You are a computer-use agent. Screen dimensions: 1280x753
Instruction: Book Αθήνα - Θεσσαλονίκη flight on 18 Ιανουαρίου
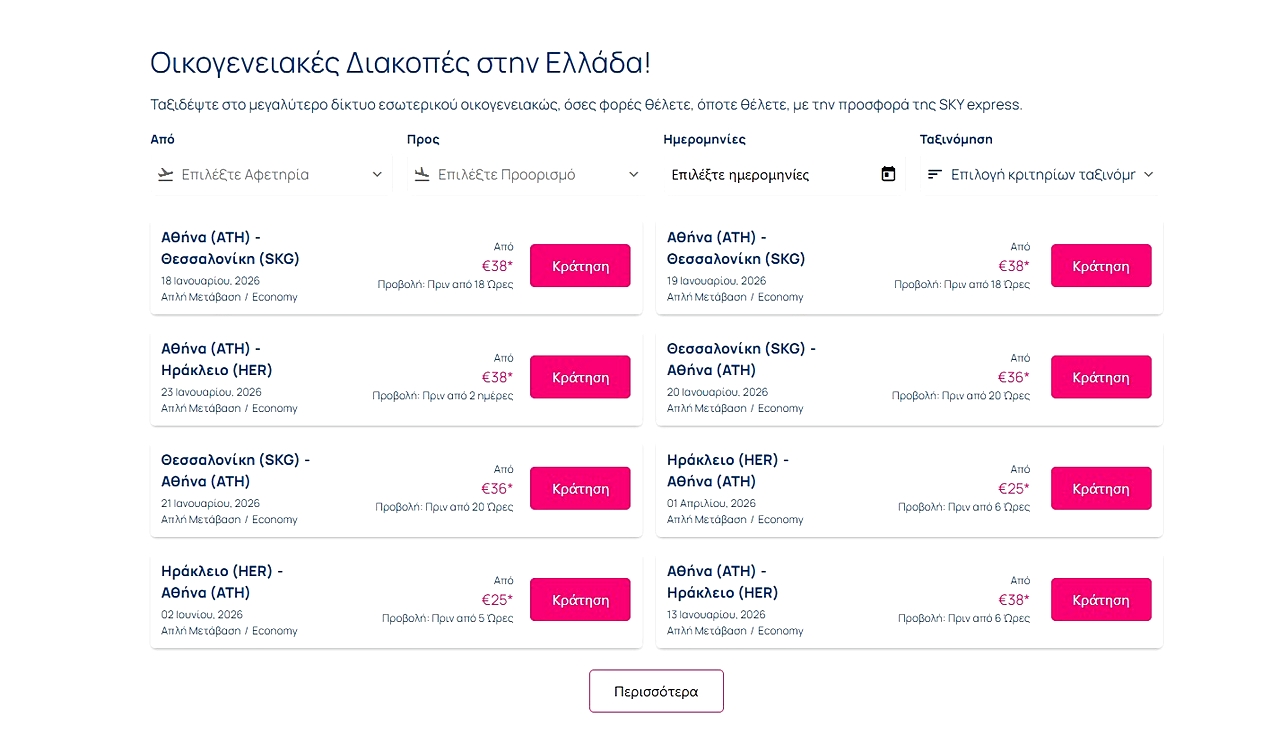(580, 266)
